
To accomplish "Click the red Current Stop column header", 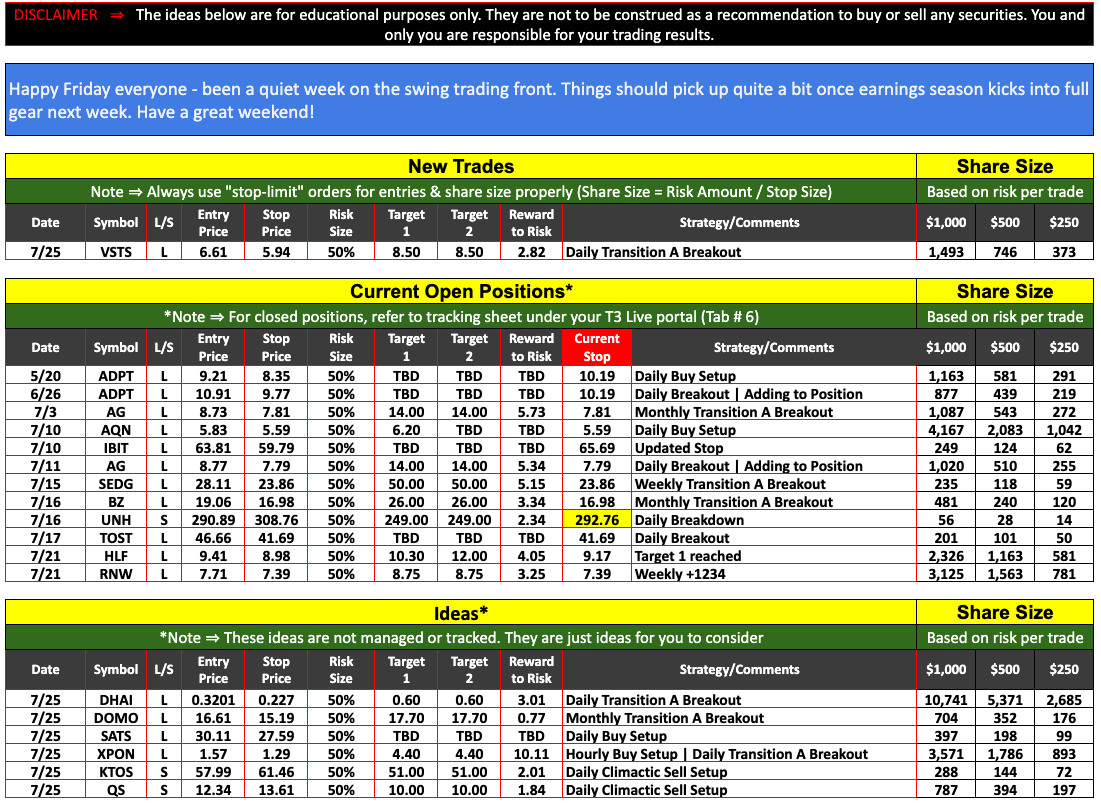I will 597,347.
